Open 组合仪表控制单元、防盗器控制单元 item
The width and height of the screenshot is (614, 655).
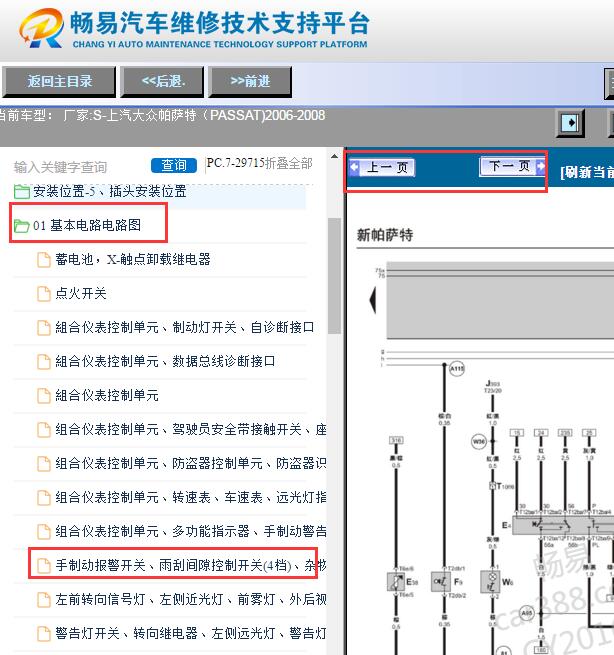click(x=191, y=463)
